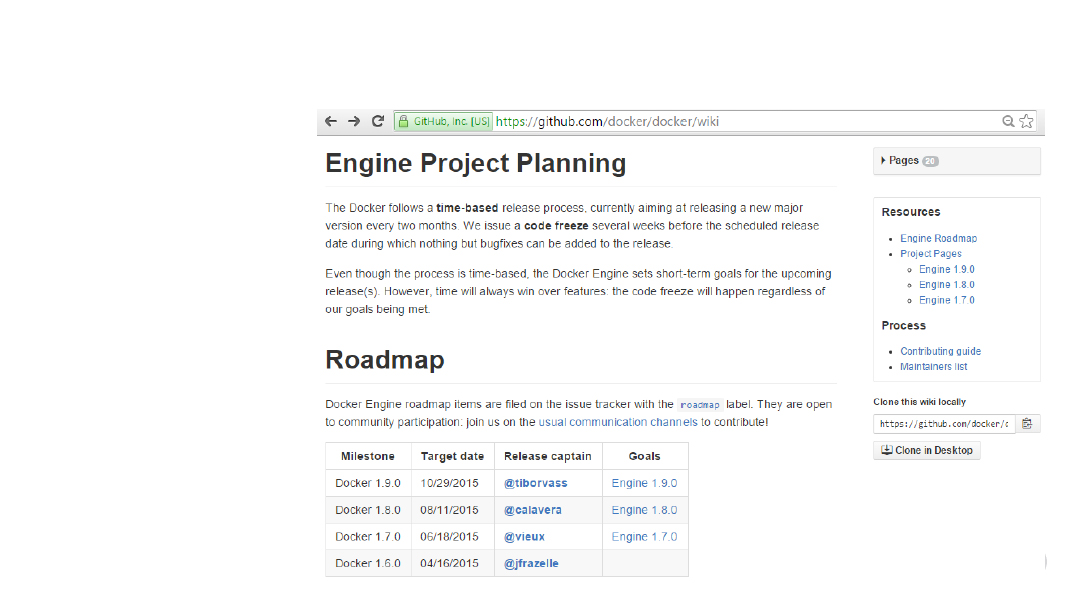Click the Process sidebar heading
Image resolution: width=1068 pixels, height=600 pixels.
pos(904,326)
